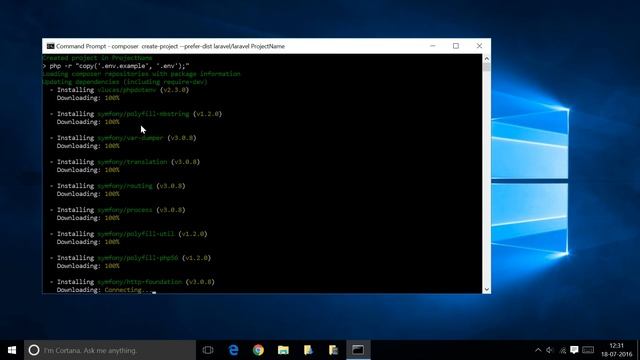This screenshot has width=640, height=360.
Task: Click the Command Prompt window icon
Action: tap(50, 46)
